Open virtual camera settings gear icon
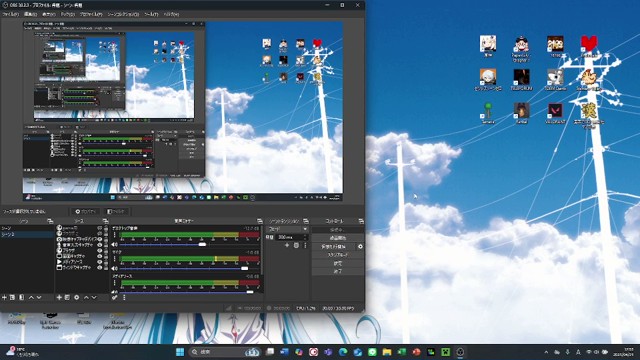Viewport: 640px width, 360px height. click(x=360, y=247)
